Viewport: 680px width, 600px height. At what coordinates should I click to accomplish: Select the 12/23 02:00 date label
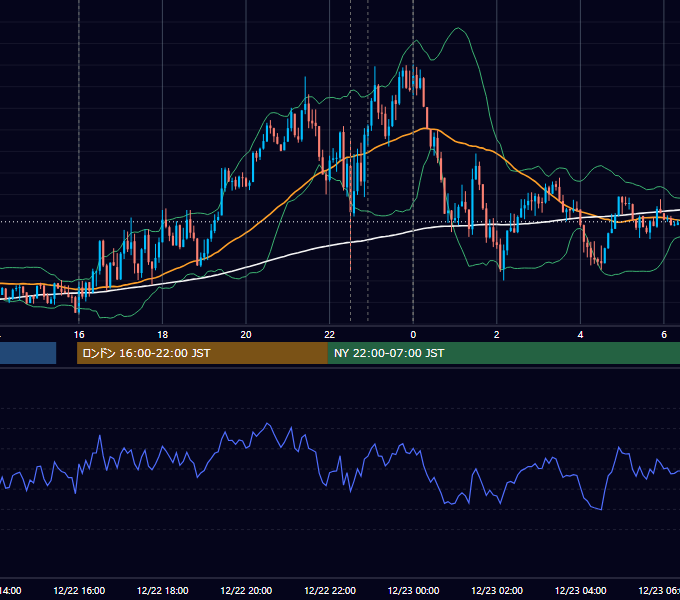click(497, 590)
